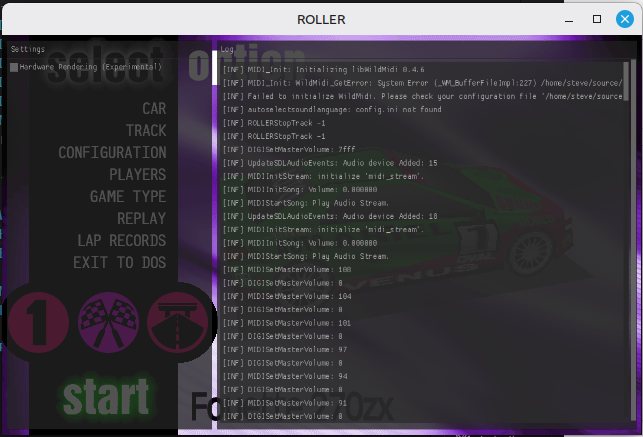
Task: Click the DIGISetMasterVolume: 7fff log line
Action: 289,150
